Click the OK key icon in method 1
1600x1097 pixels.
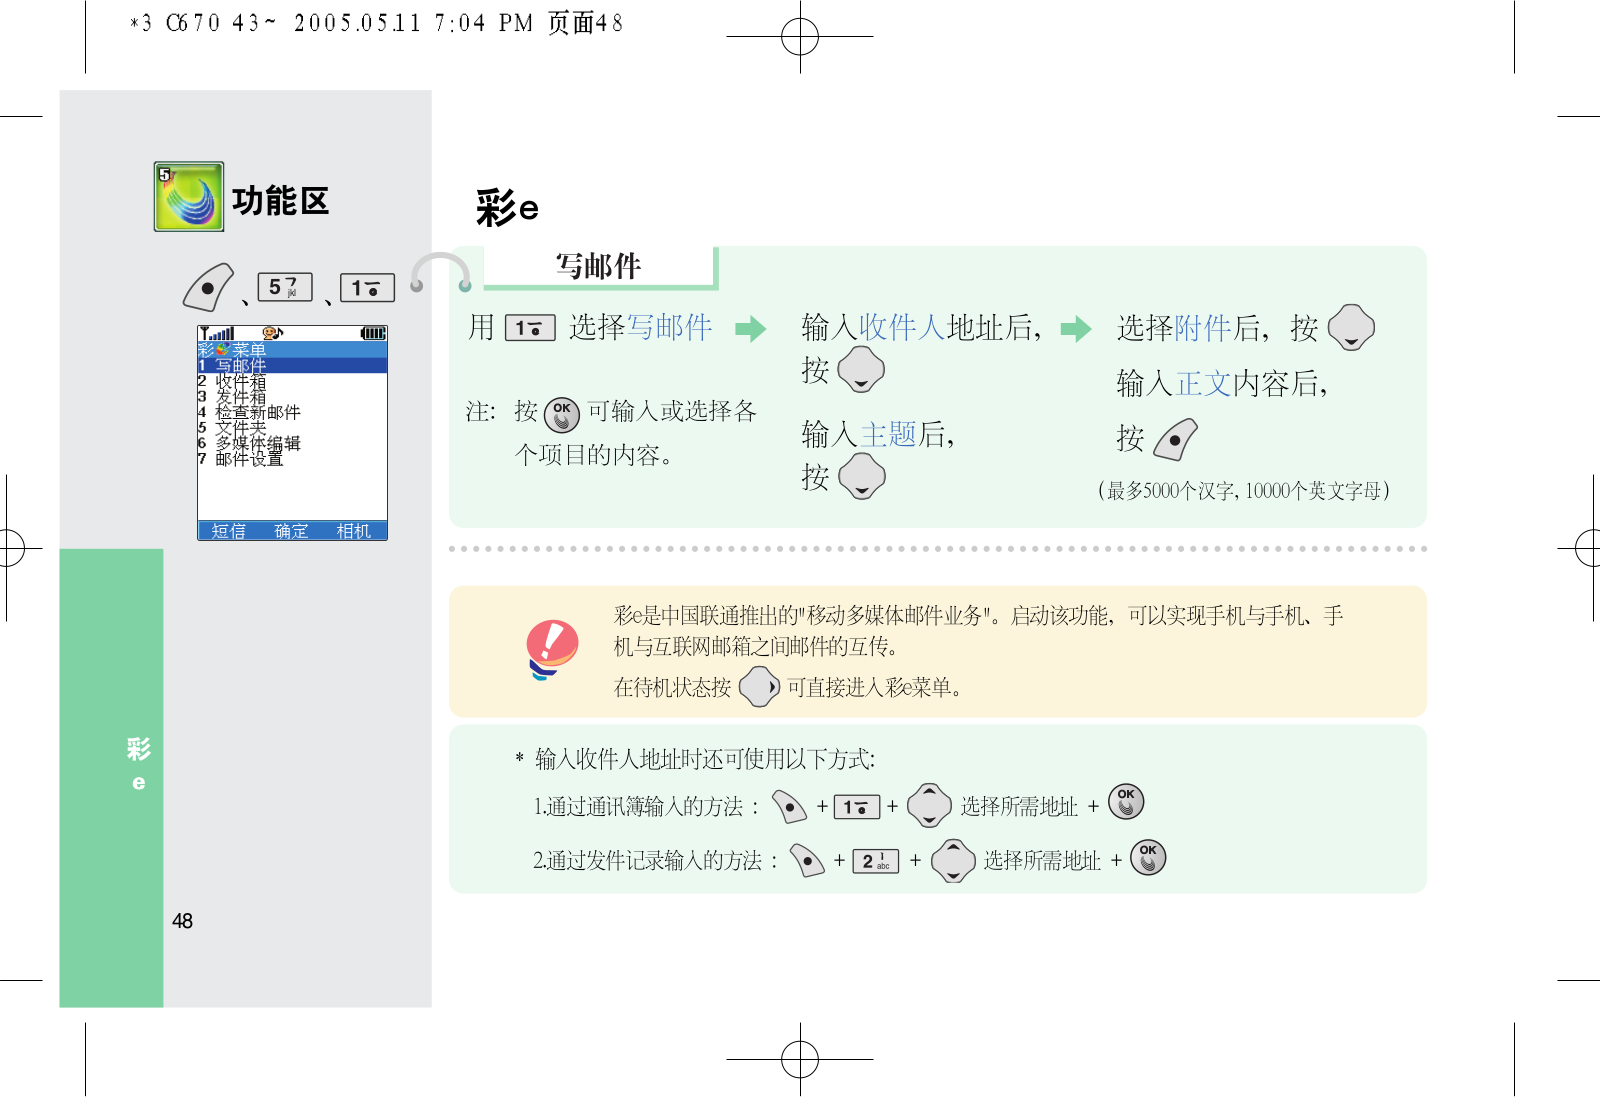[x=1126, y=801]
